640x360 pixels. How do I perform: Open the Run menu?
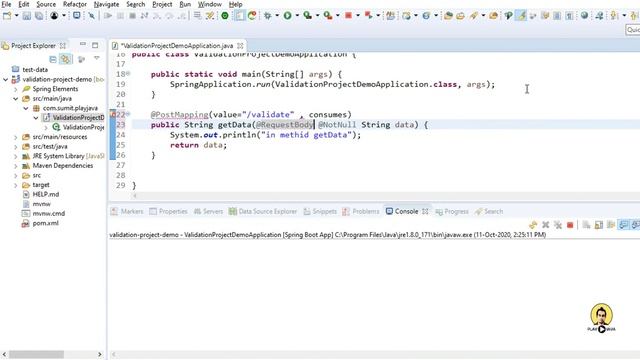(185, 4)
